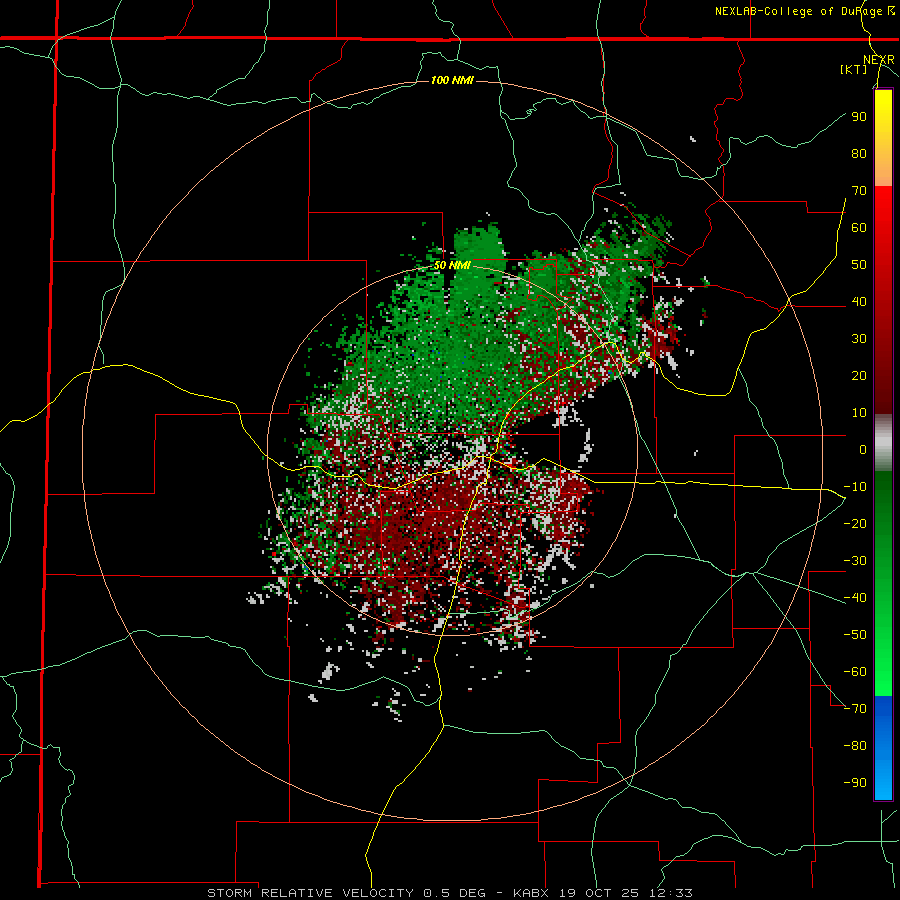Click the NEXR label above the color scale
This screenshot has height=900, width=900.
(x=879, y=60)
